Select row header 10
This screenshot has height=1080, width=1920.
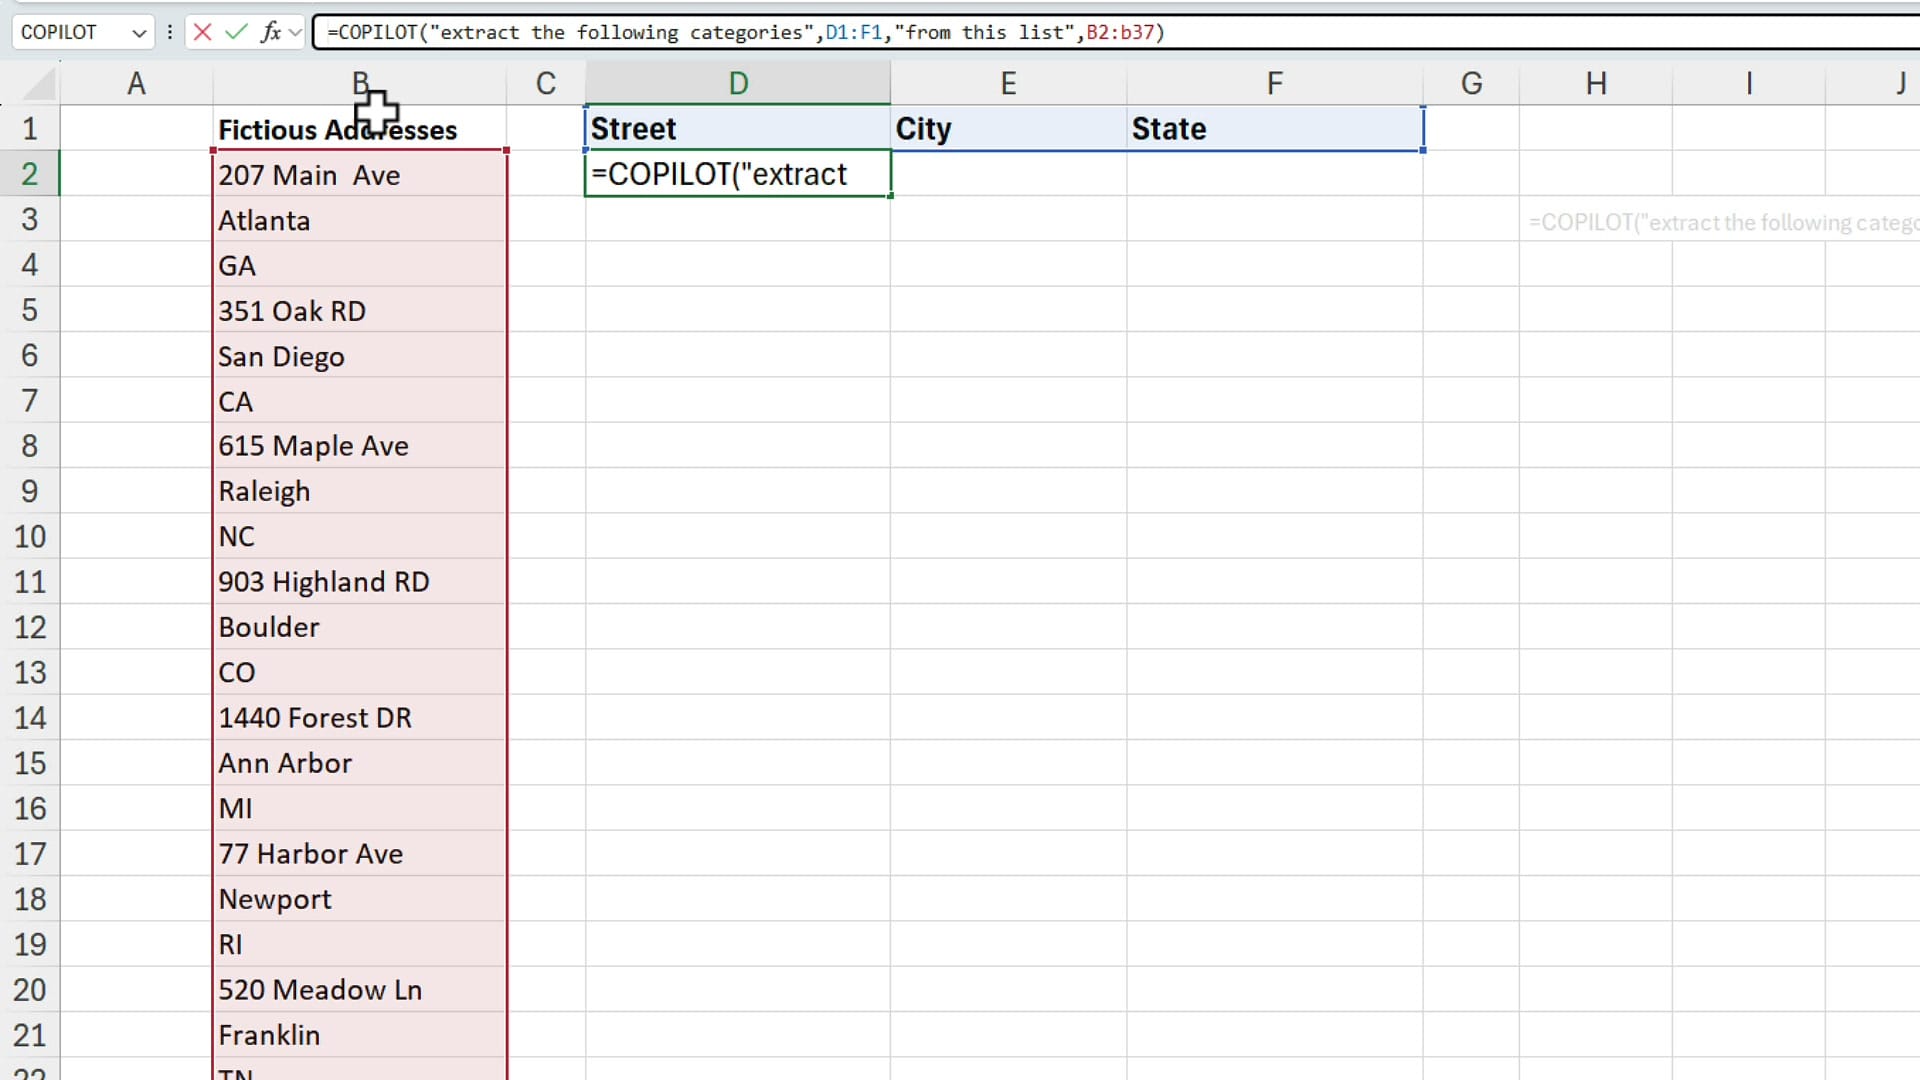(x=30, y=536)
